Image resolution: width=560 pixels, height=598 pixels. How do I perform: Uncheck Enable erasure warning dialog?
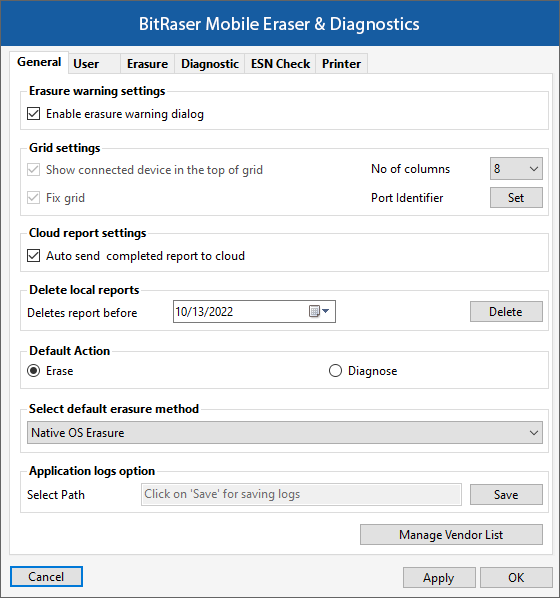pos(34,114)
